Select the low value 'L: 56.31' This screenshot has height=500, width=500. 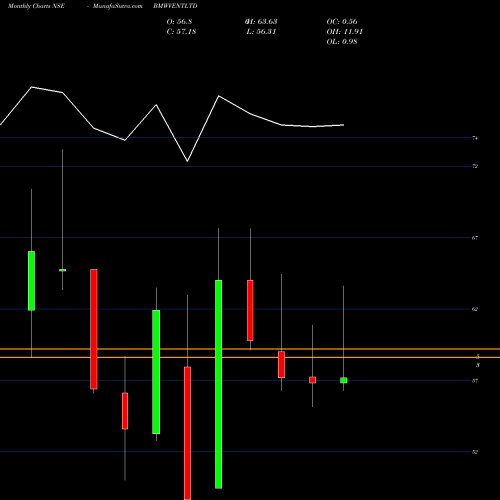point(261,32)
